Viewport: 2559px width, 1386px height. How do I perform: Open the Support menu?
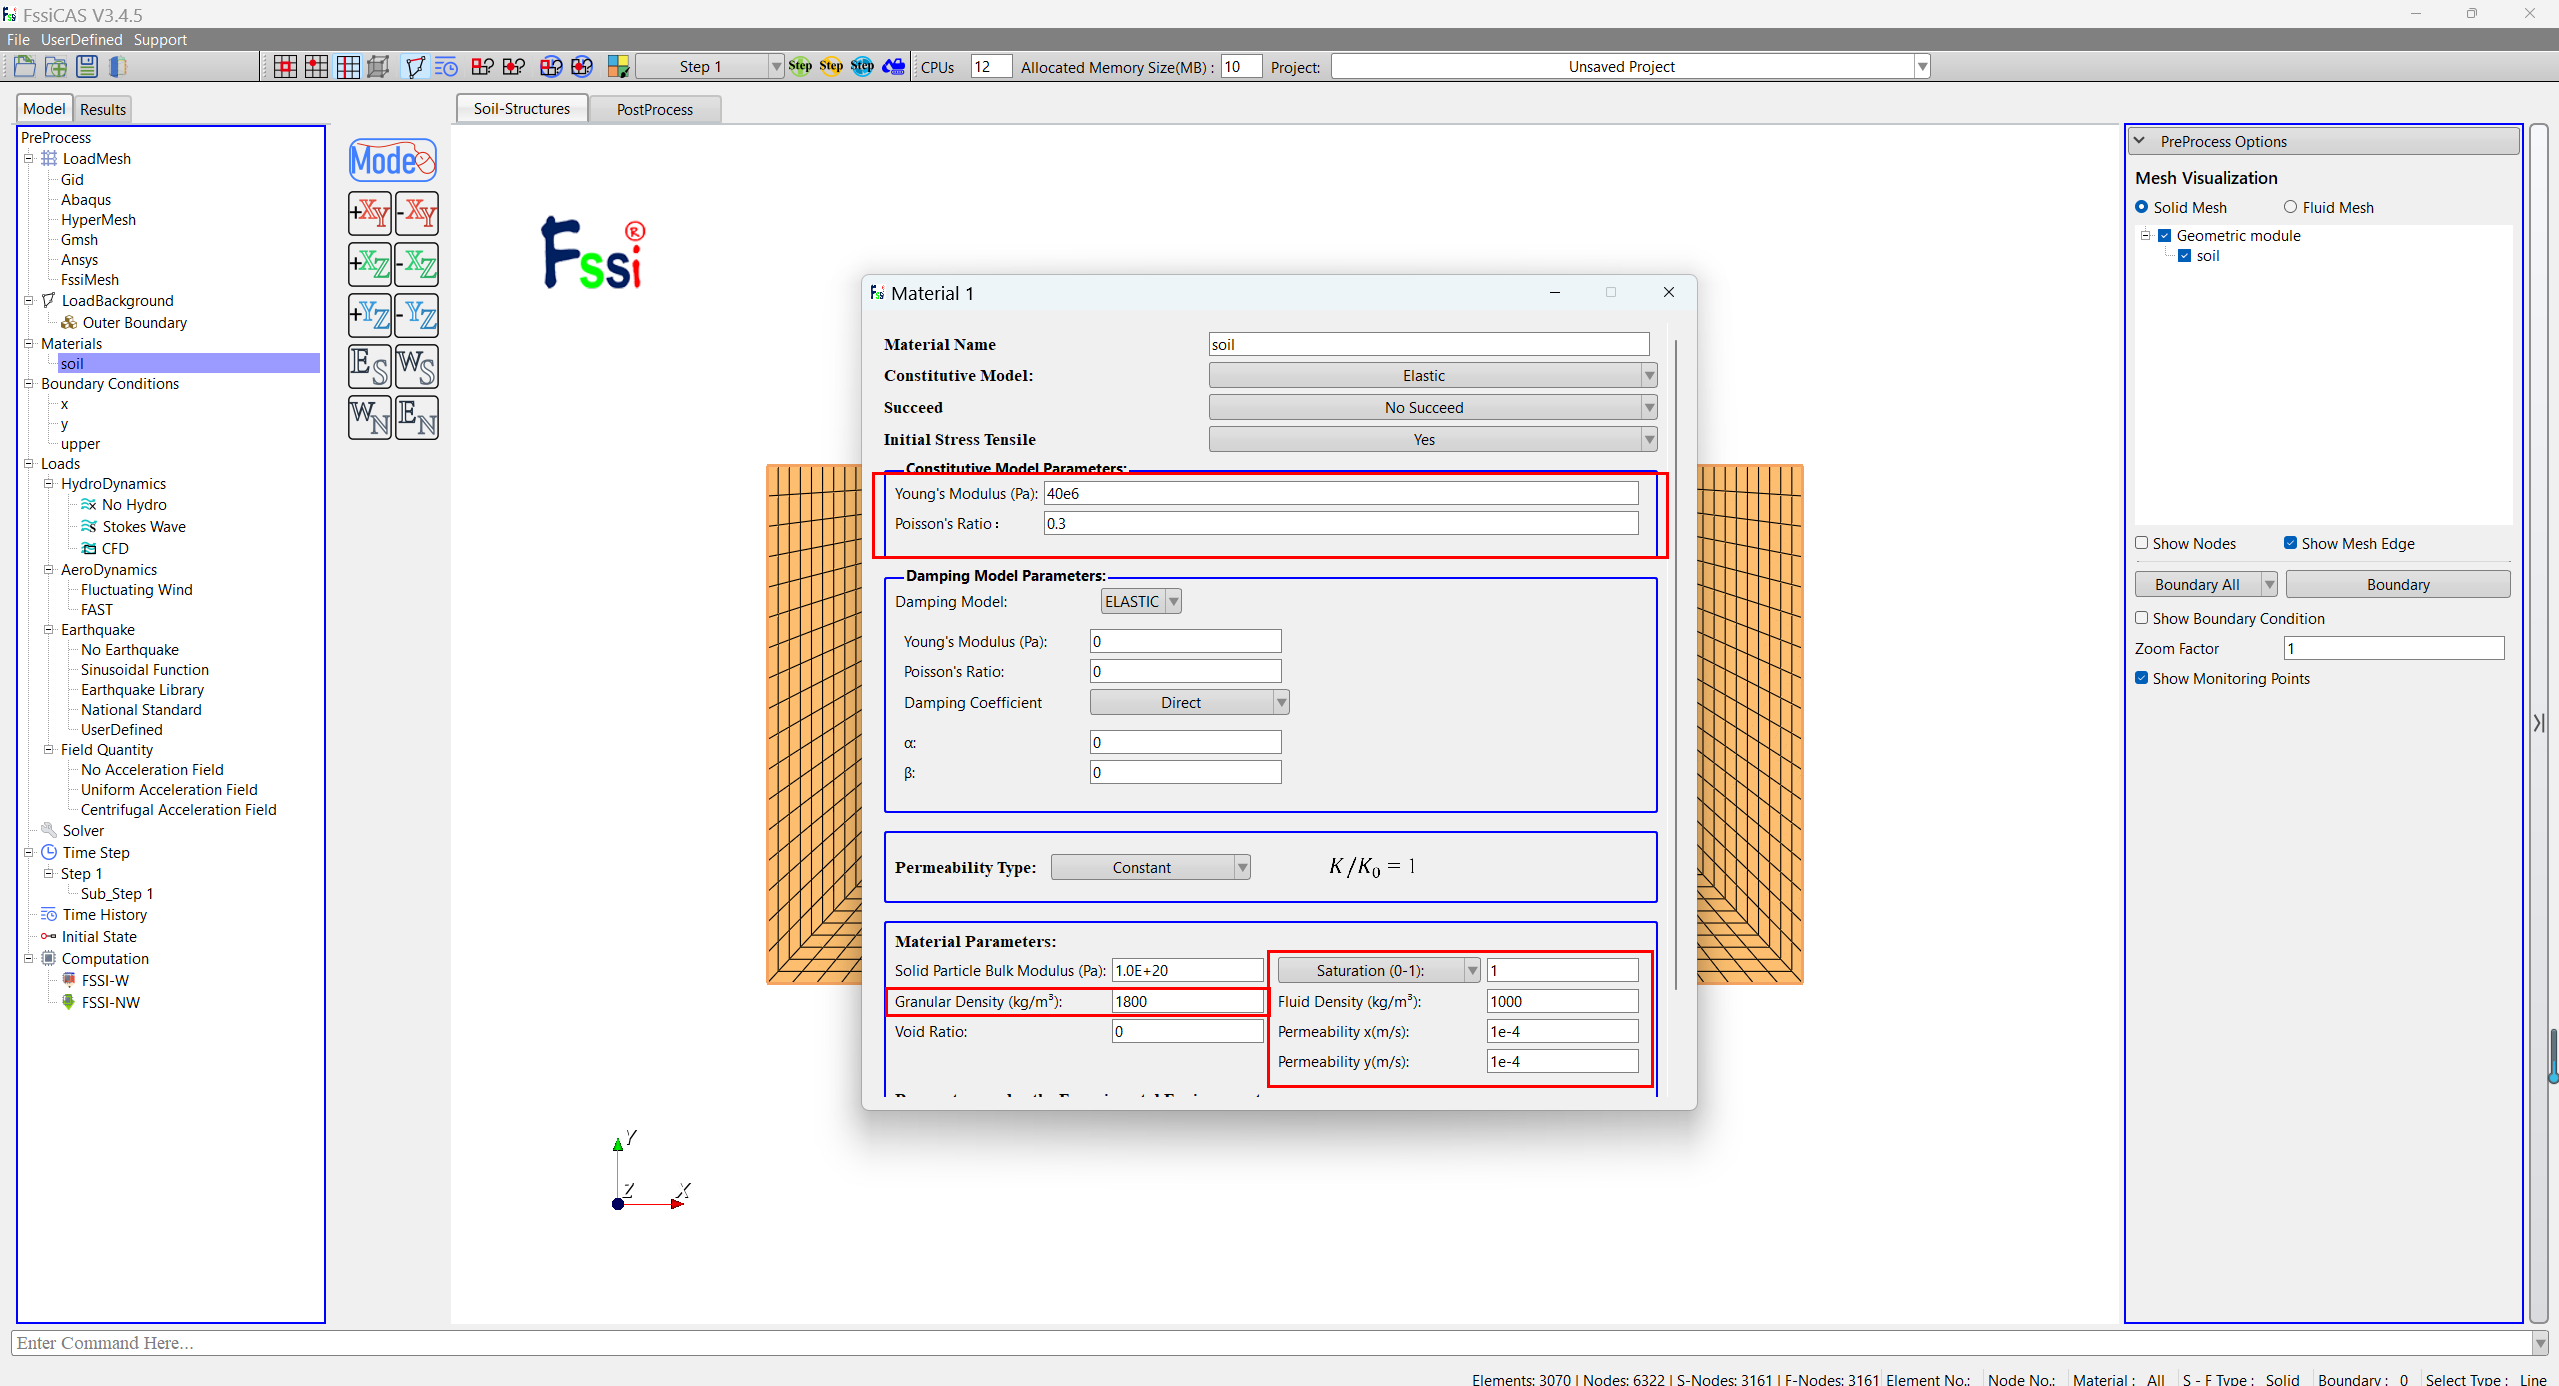160,40
